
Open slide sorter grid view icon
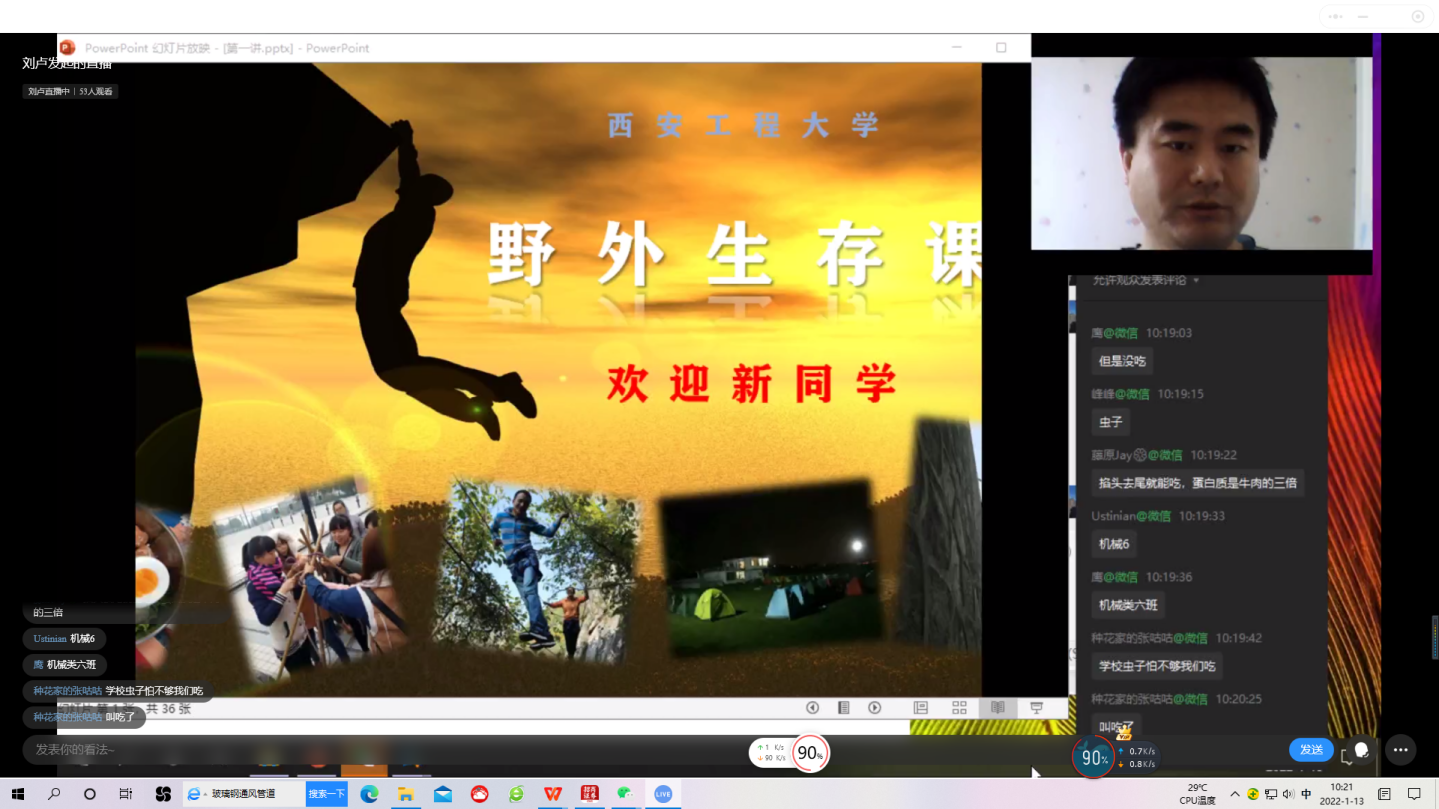(959, 708)
